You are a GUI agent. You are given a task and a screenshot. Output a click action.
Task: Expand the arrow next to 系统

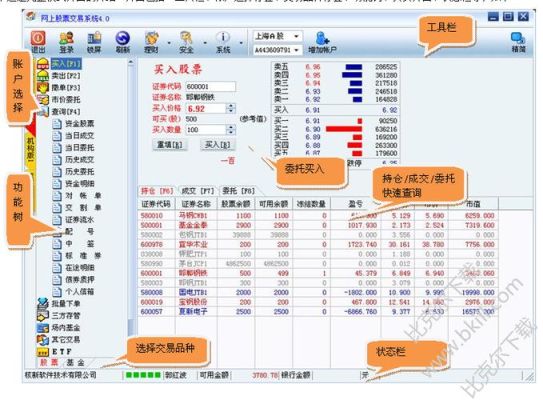click(241, 43)
